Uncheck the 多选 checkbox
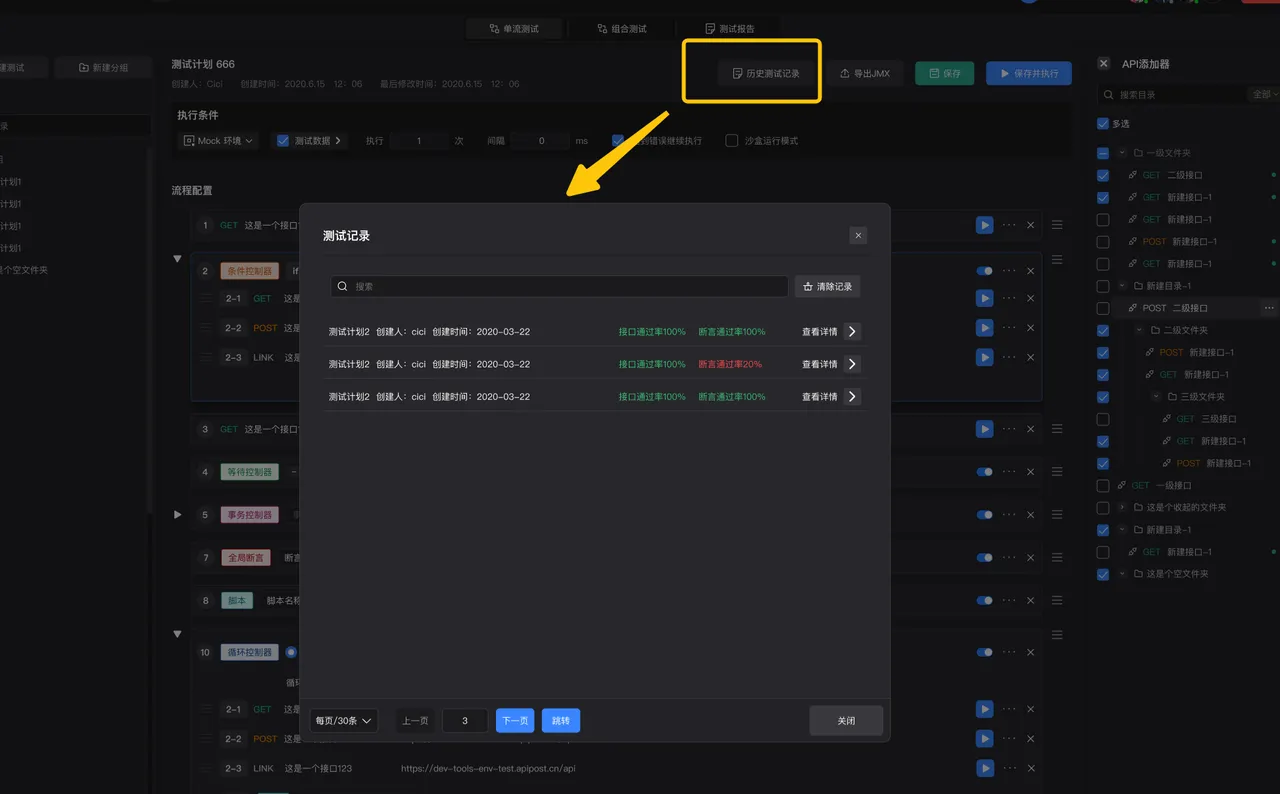The width and height of the screenshot is (1280, 794). click(x=1103, y=124)
